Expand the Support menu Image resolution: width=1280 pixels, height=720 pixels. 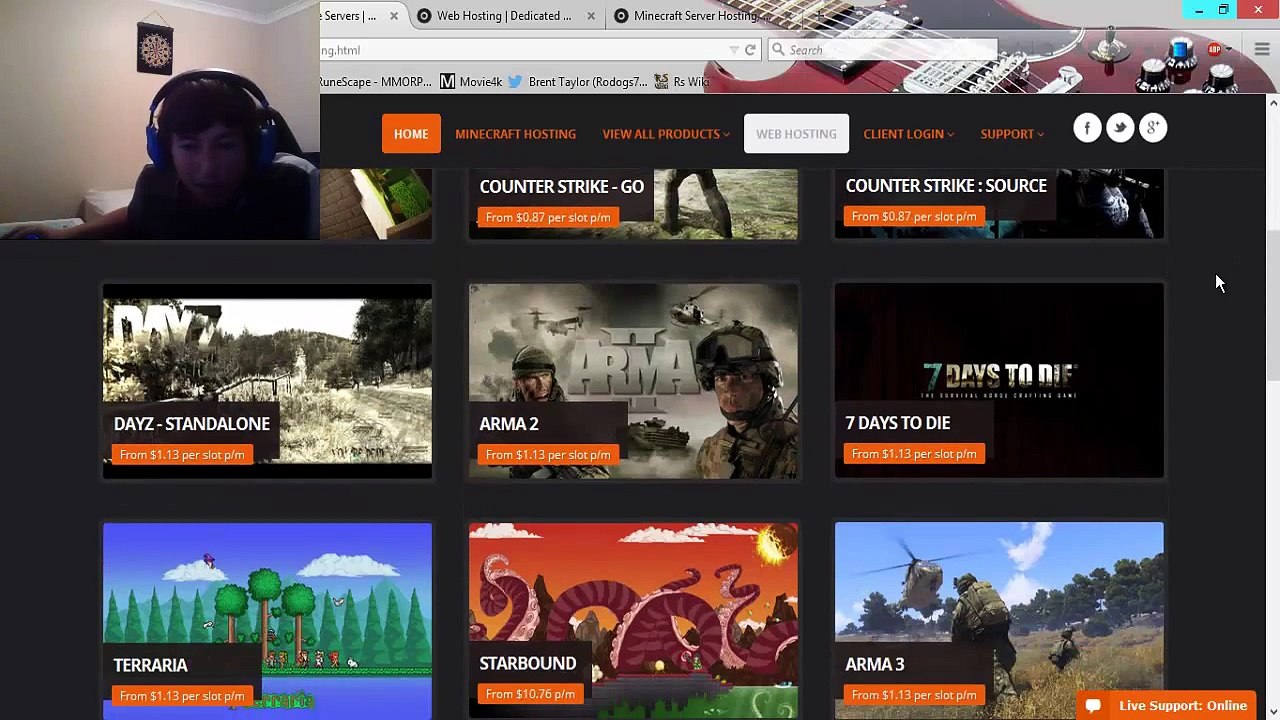point(1012,134)
